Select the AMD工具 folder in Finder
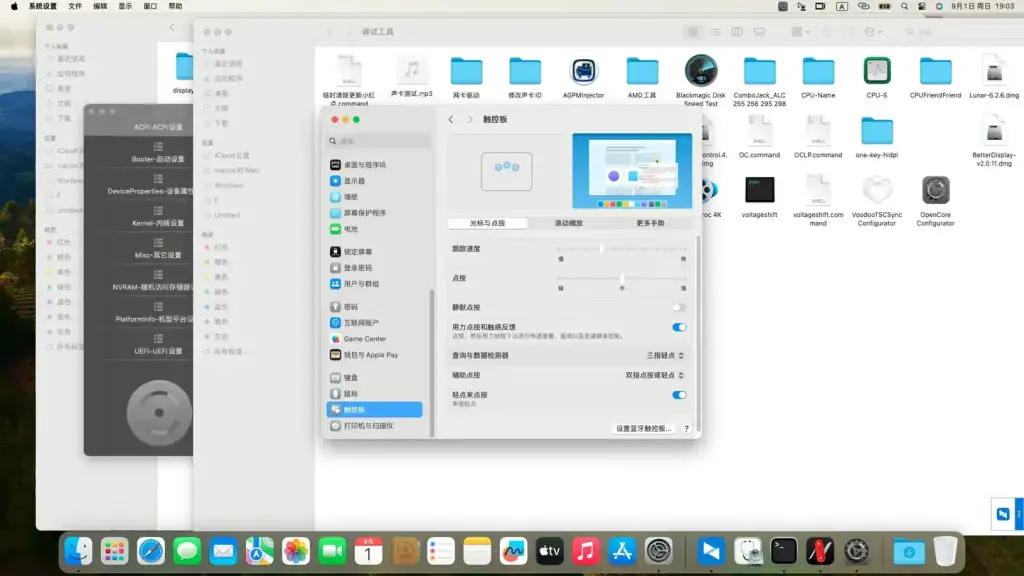1024x576 pixels. [x=642, y=71]
